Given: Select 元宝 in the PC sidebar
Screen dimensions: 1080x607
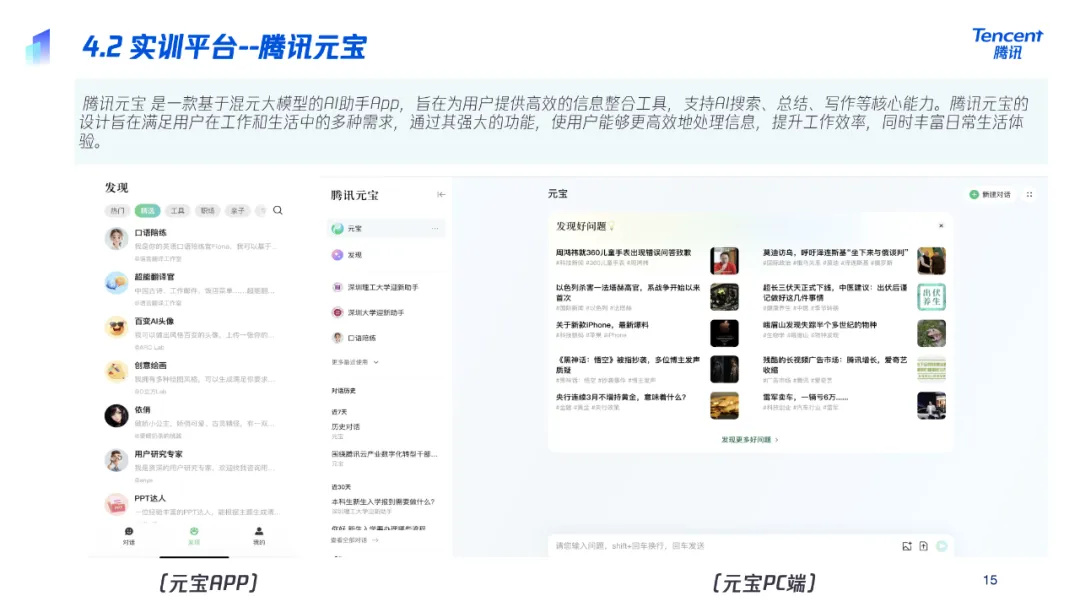Looking at the screenshot, I should pos(386,229).
